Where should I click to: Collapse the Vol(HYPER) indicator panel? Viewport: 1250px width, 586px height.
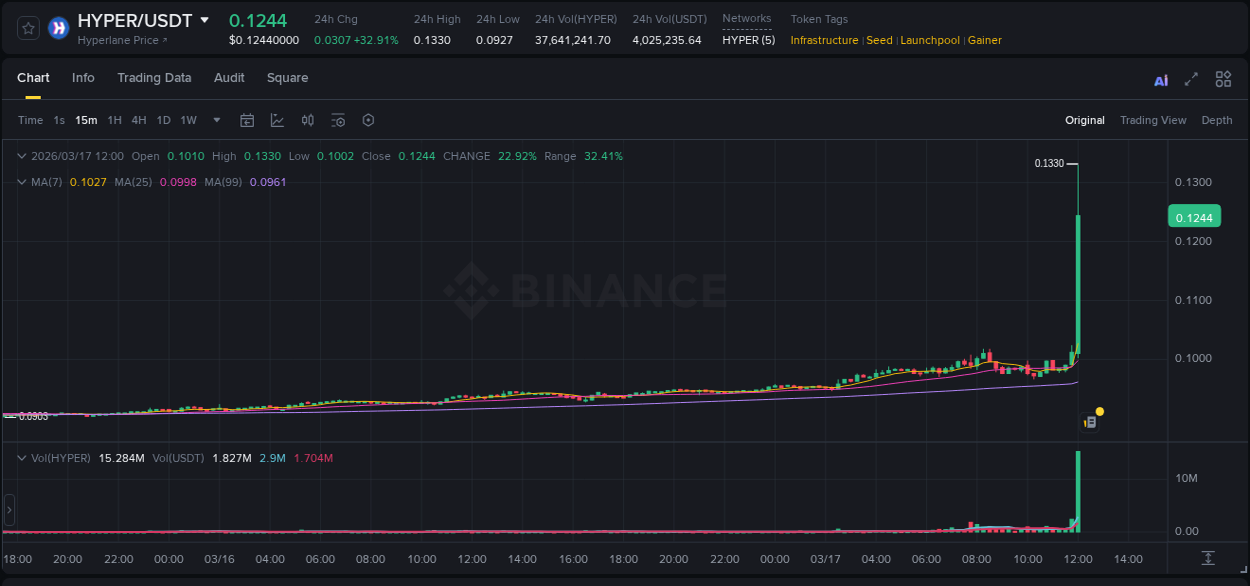point(22,457)
